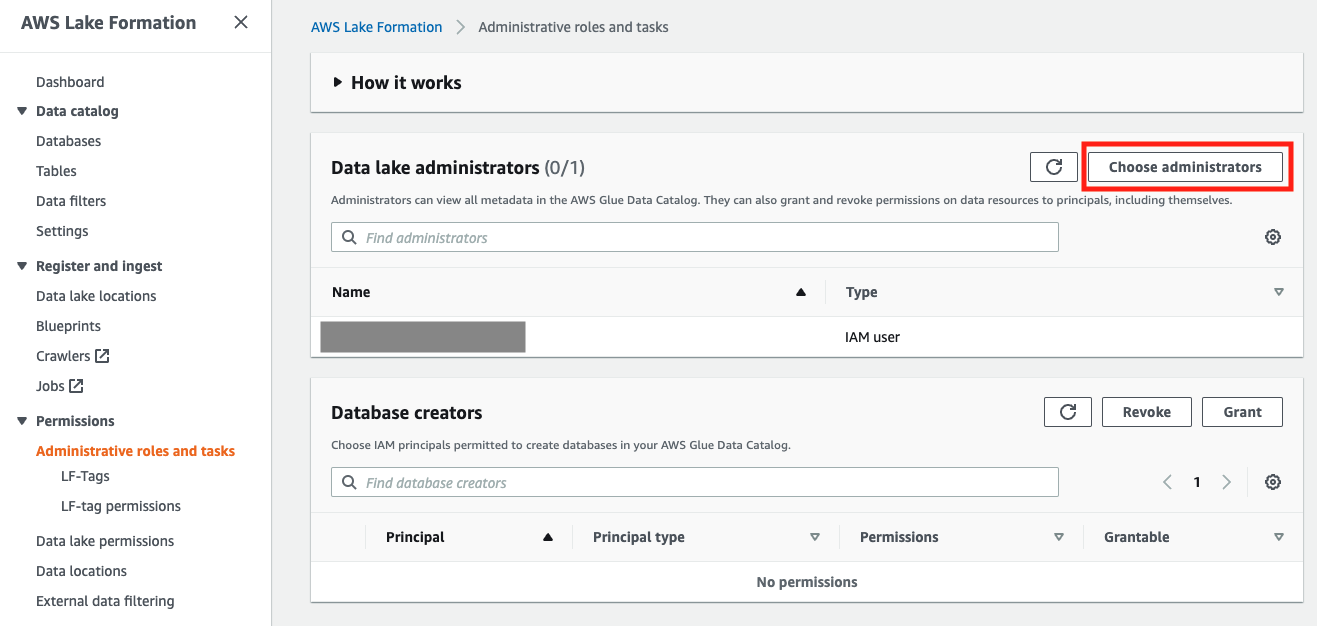Open Data lake locations in sidebar
Image resolution: width=1317 pixels, height=626 pixels.
coord(96,296)
